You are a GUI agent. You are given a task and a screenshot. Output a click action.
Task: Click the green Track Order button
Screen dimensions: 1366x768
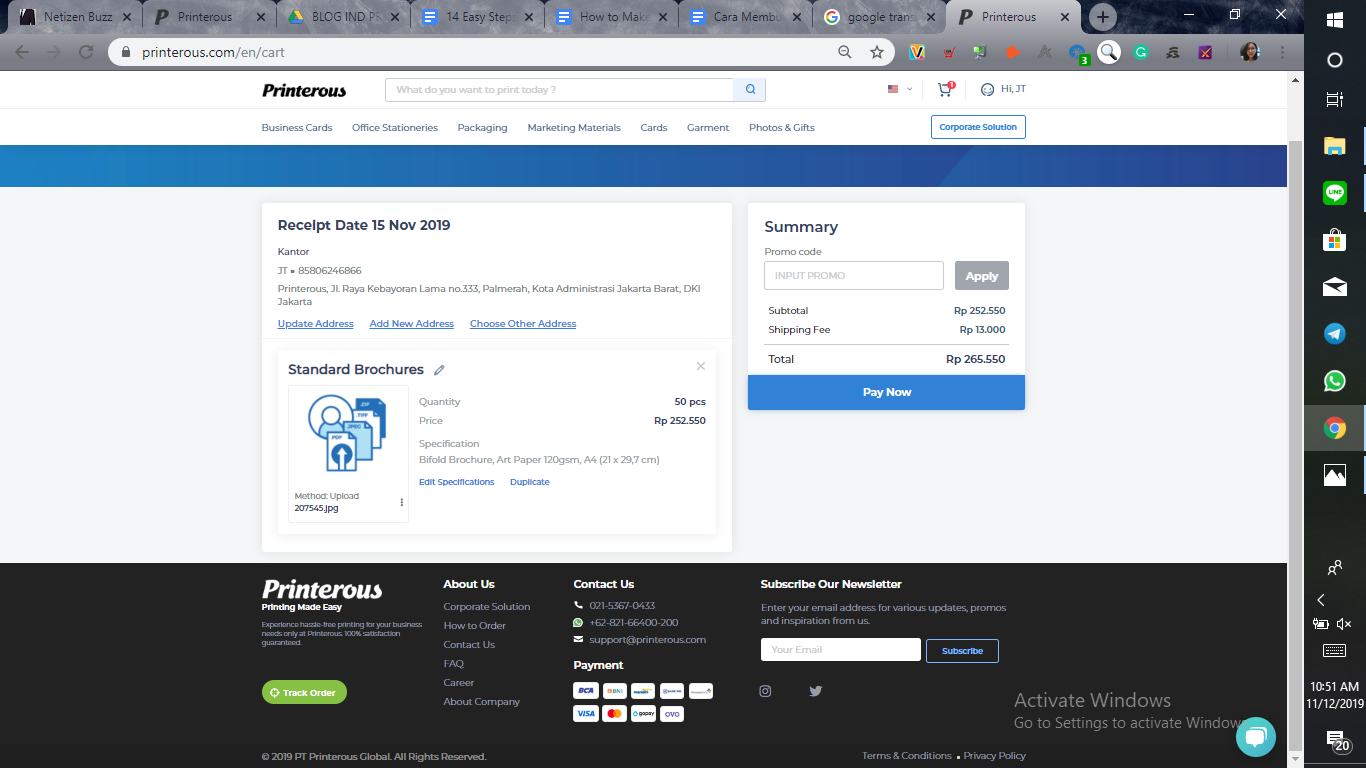click(x=304, y=692)
